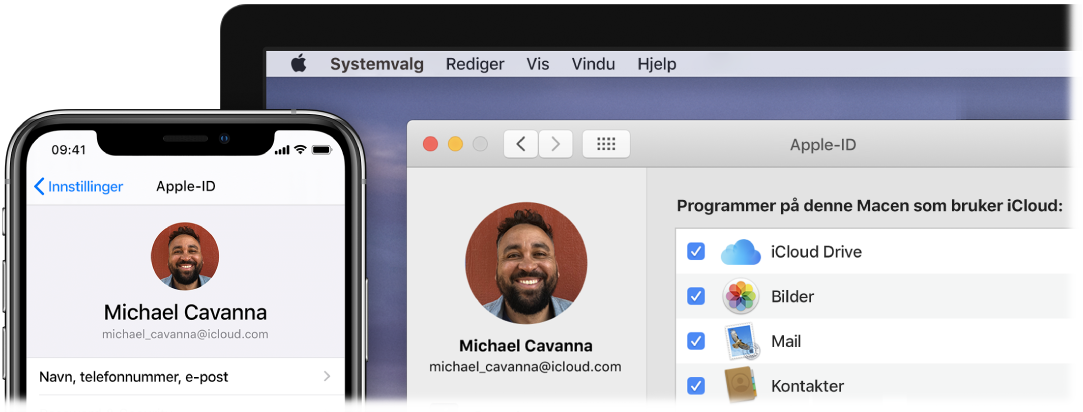Click the Mac profile photo of Michael Cavanna

coord(526,263)
